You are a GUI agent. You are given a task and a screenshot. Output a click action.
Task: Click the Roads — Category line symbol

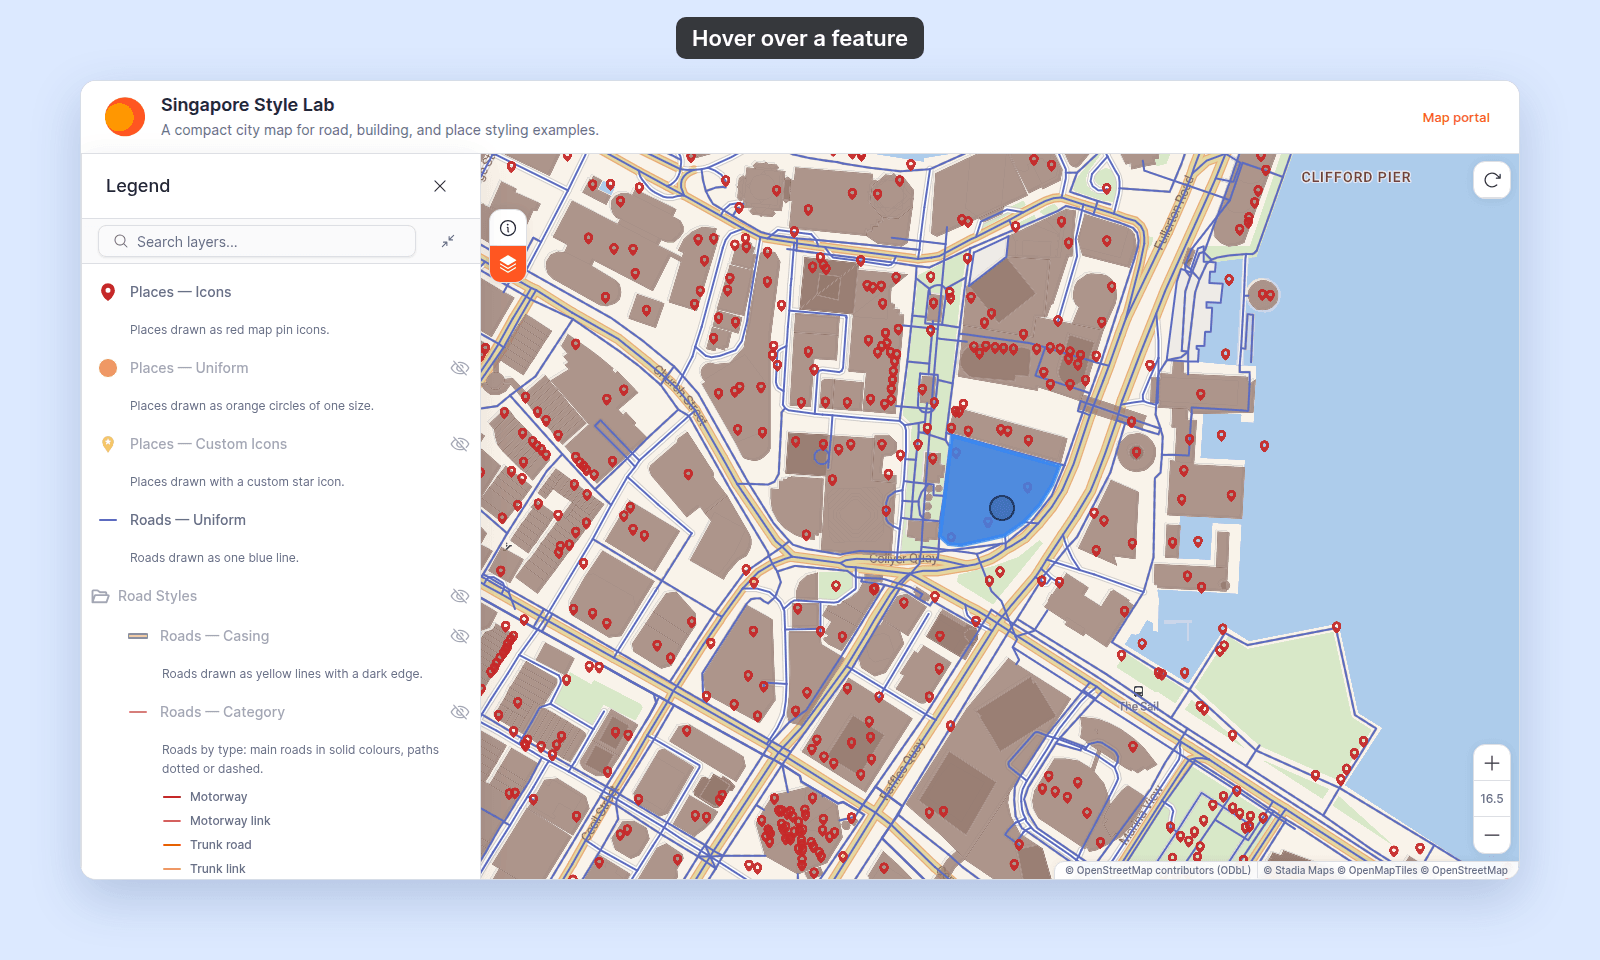pyautogui.click(x=138, y=712)
